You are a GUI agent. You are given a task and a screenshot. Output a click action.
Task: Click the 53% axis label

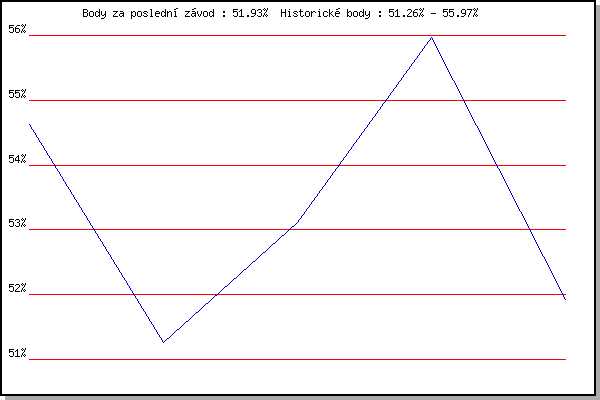click(17, 223)
